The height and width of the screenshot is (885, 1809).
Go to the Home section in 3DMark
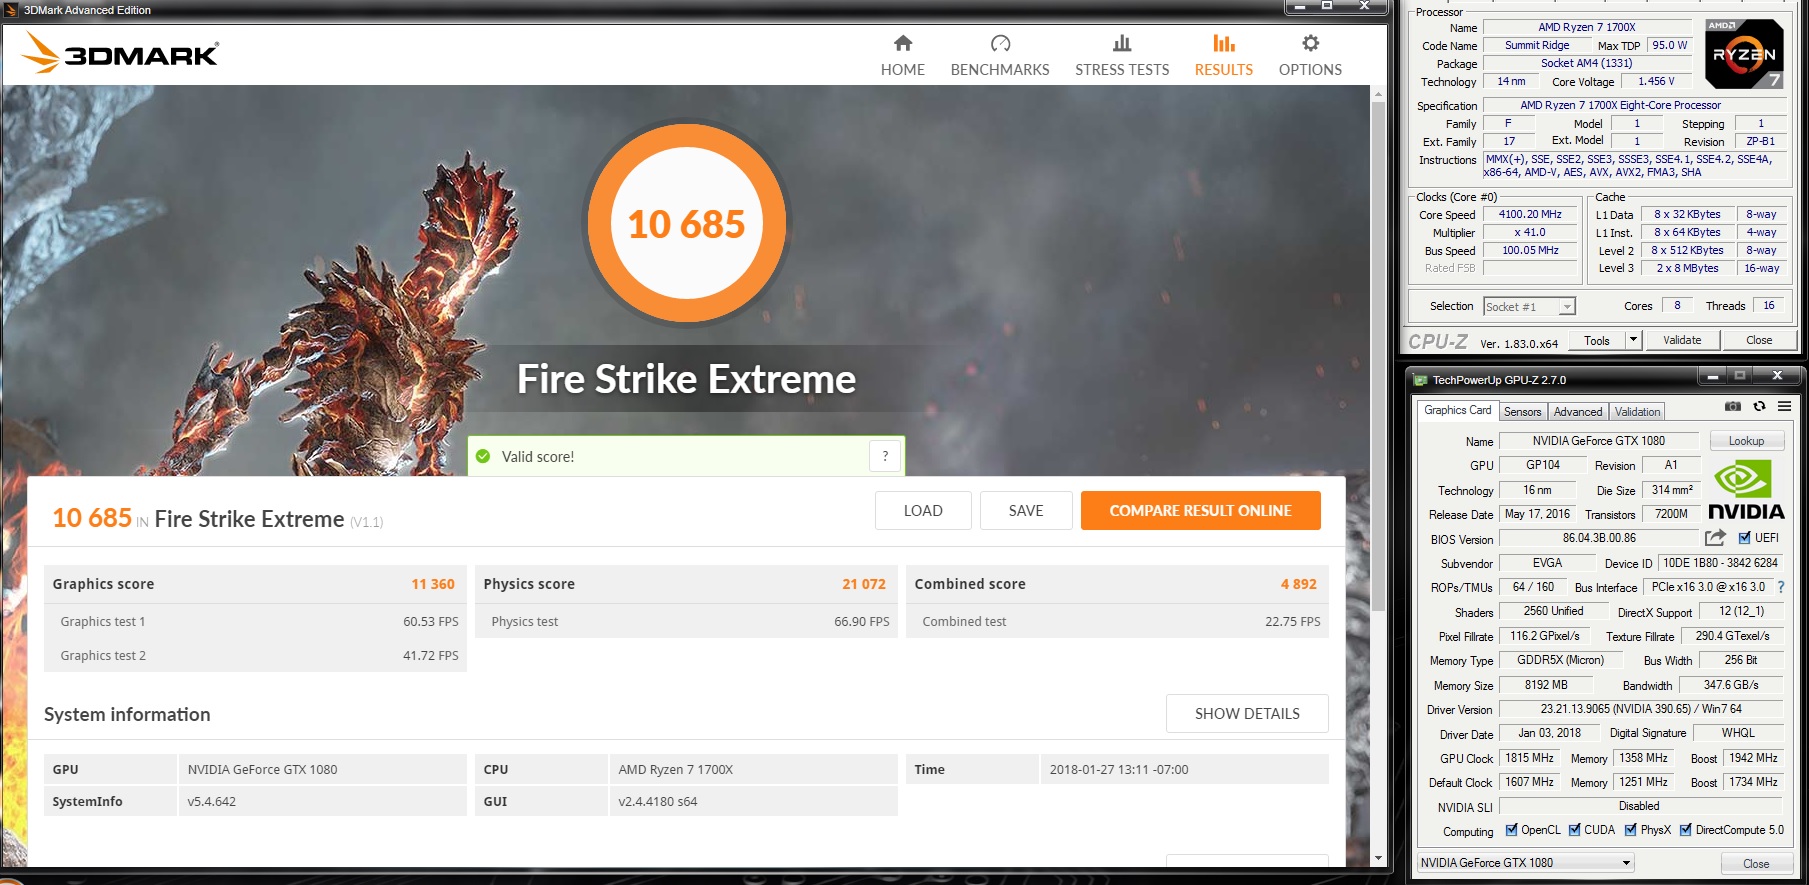coord(902,56)
